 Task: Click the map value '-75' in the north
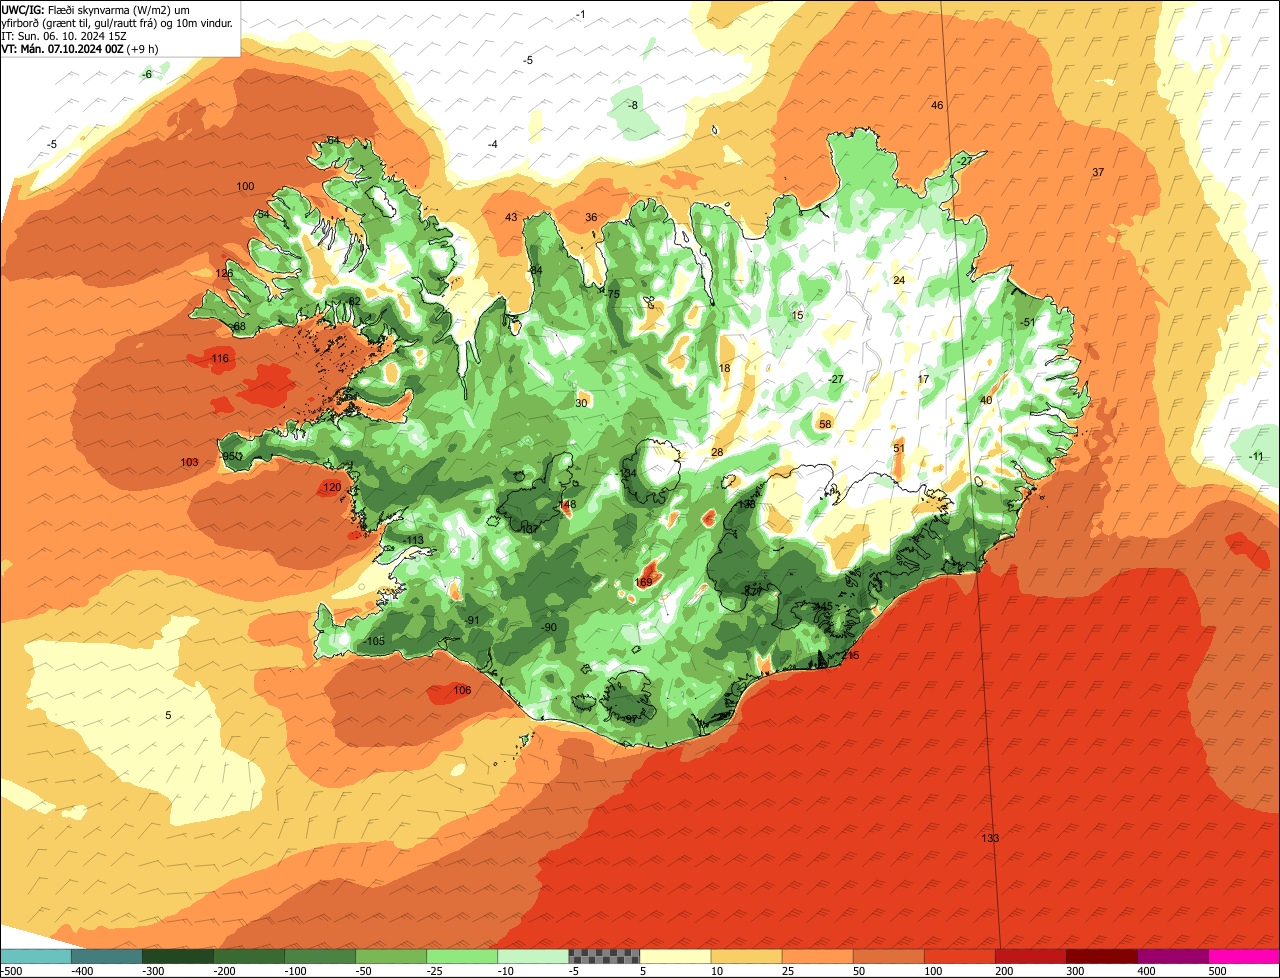click(x=613, y=294)
